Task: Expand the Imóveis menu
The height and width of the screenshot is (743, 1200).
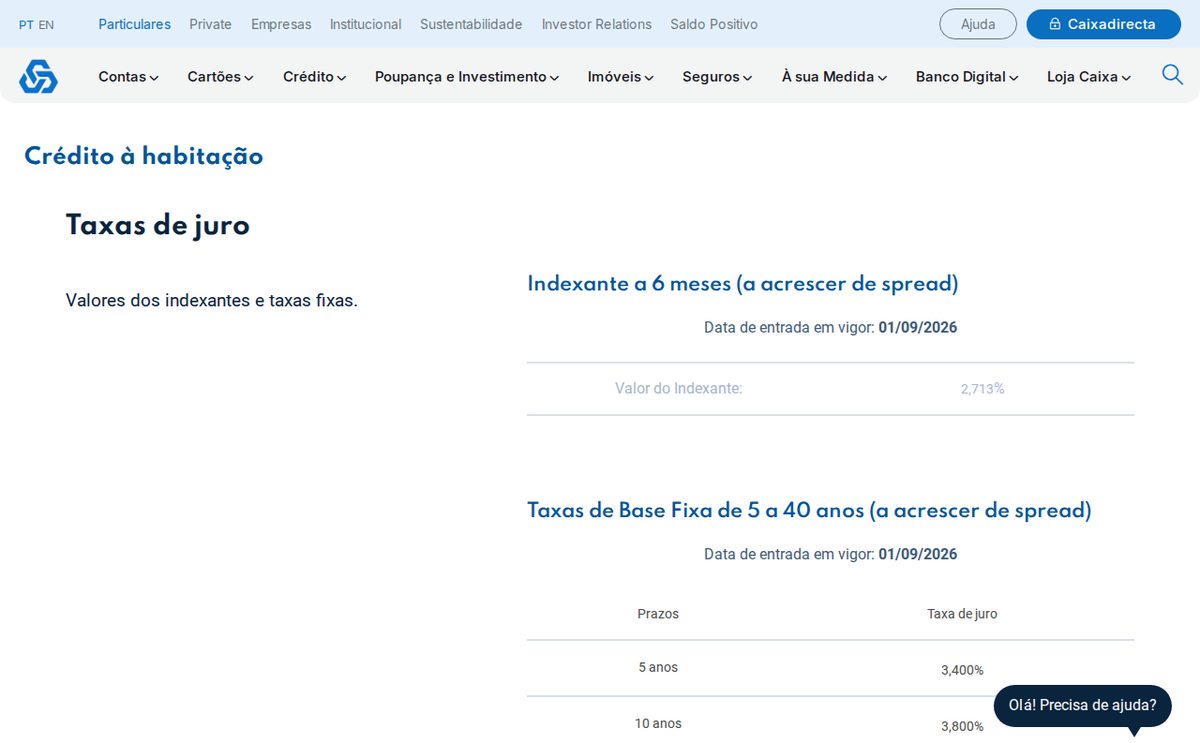Action: pos(620,77)
